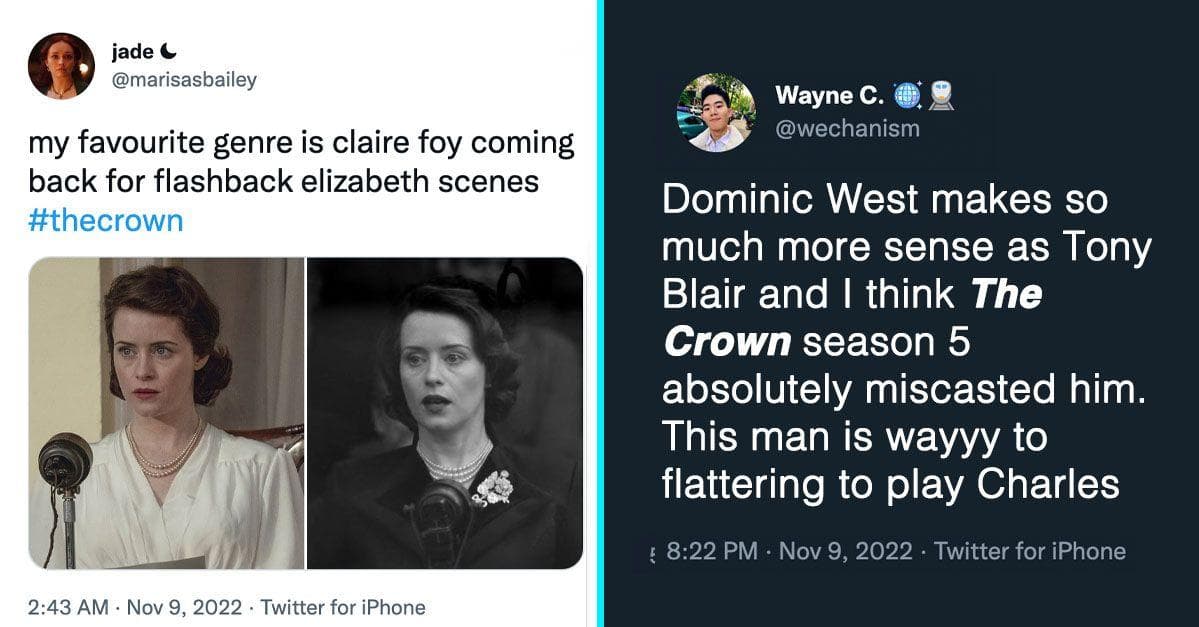Click Wayne C.'s profile avatar
Image resolution: width=1199 pixels, height=627 pixels.
tap(717, 112)
